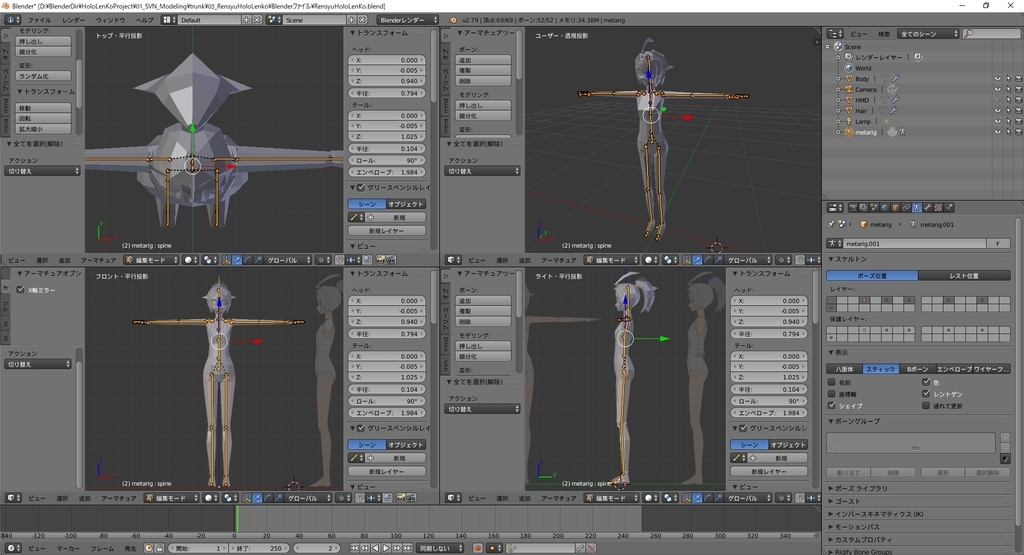Screen dimensions: 1024x555
Task: Play animation in reverse in timeline
Action: click(x=376, y=548)
